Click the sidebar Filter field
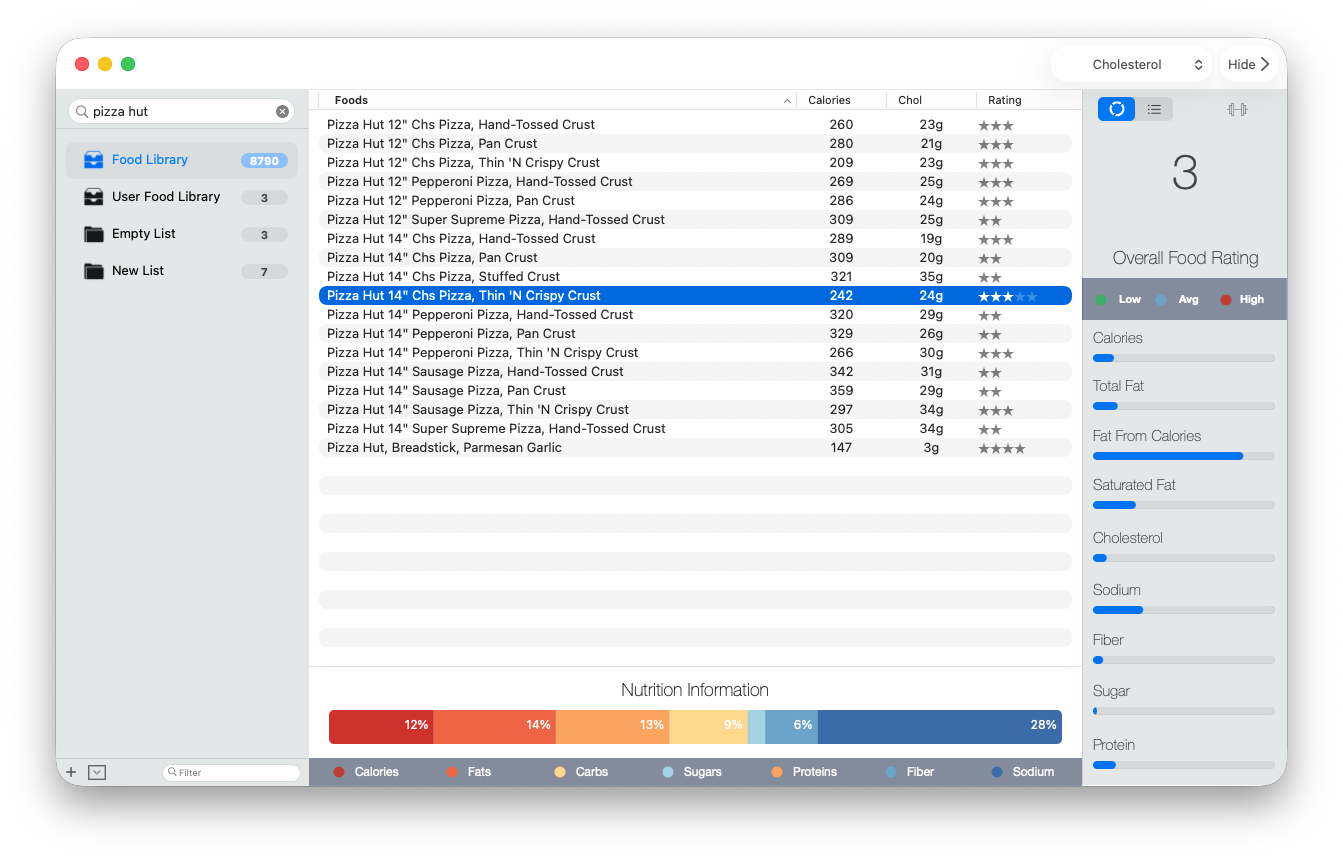 tap(231, 772)
